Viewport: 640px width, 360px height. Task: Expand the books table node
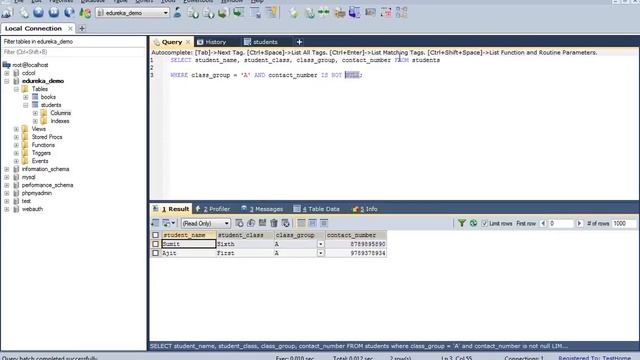[26, 97]
